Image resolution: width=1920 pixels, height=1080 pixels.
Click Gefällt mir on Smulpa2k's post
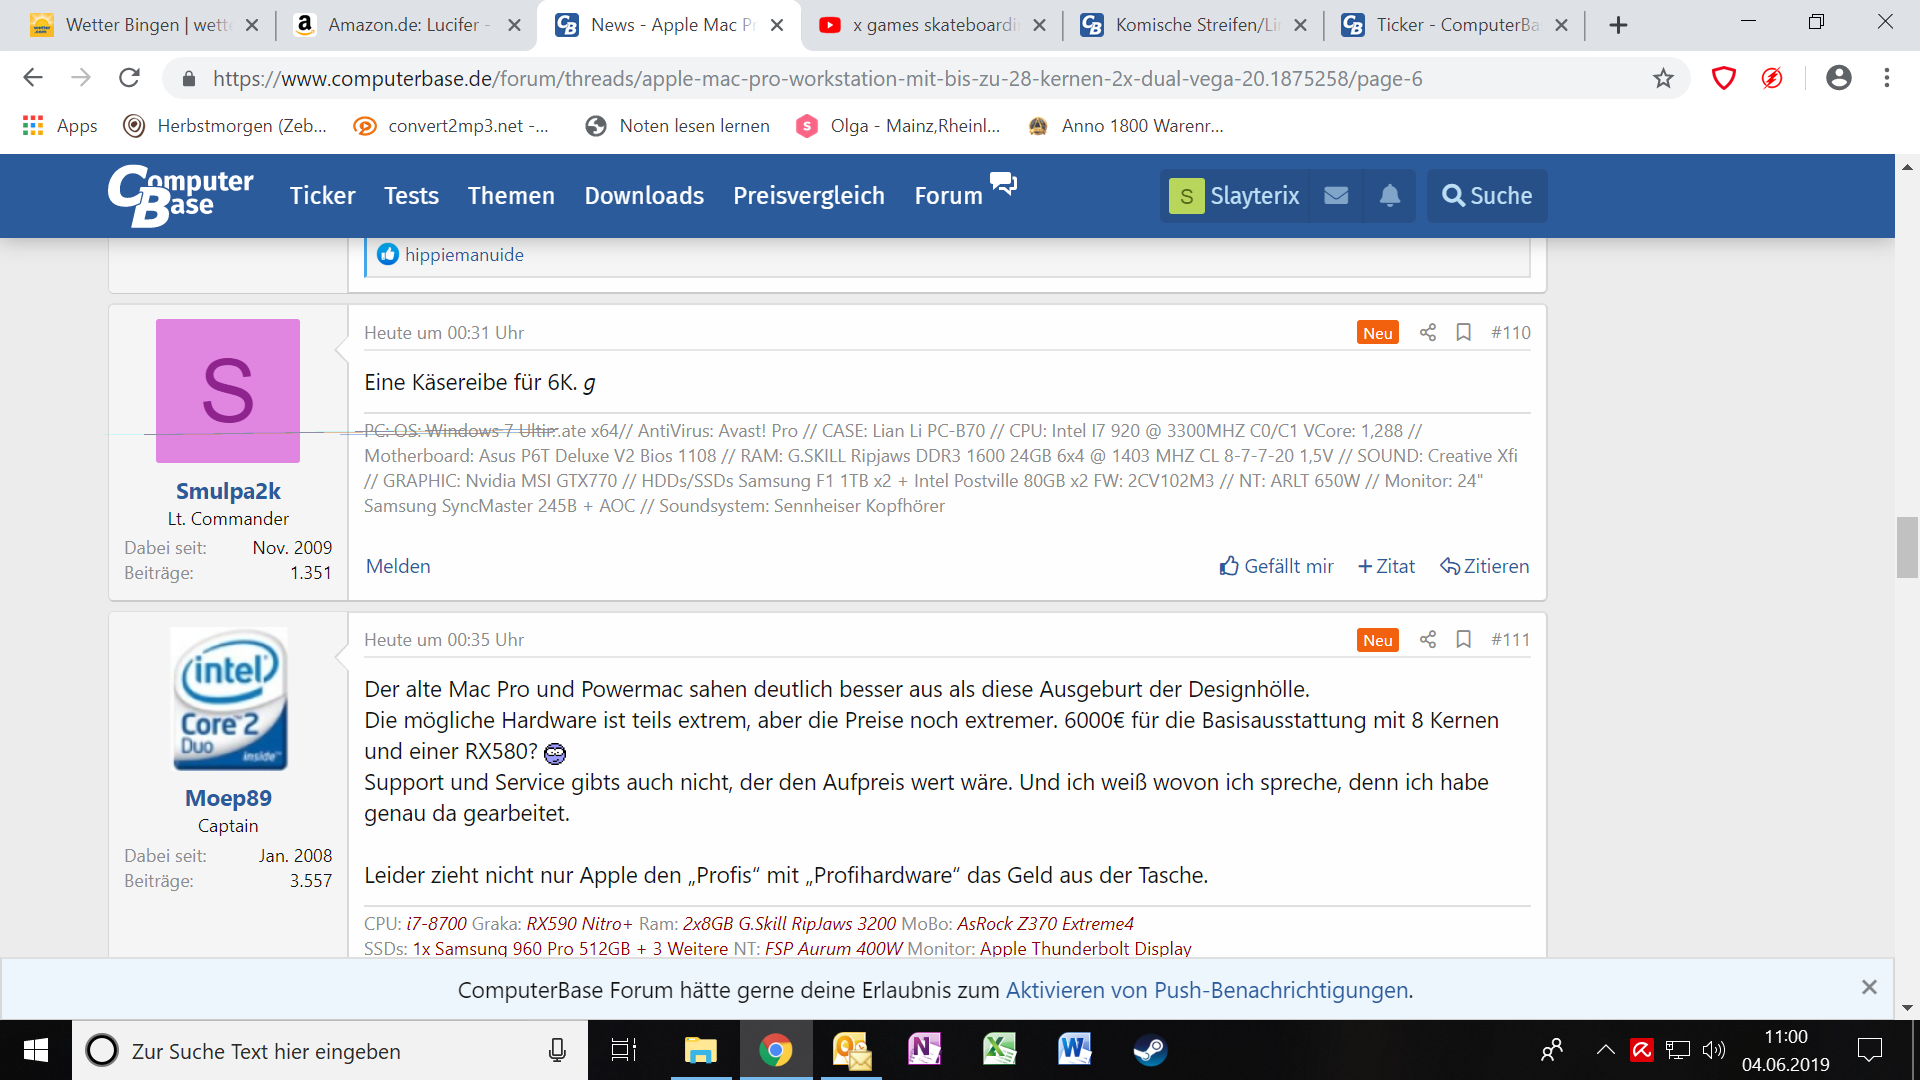(1276, 567)
